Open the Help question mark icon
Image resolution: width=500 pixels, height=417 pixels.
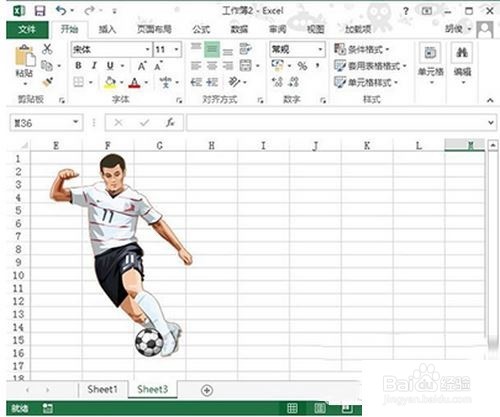point(406,11)
